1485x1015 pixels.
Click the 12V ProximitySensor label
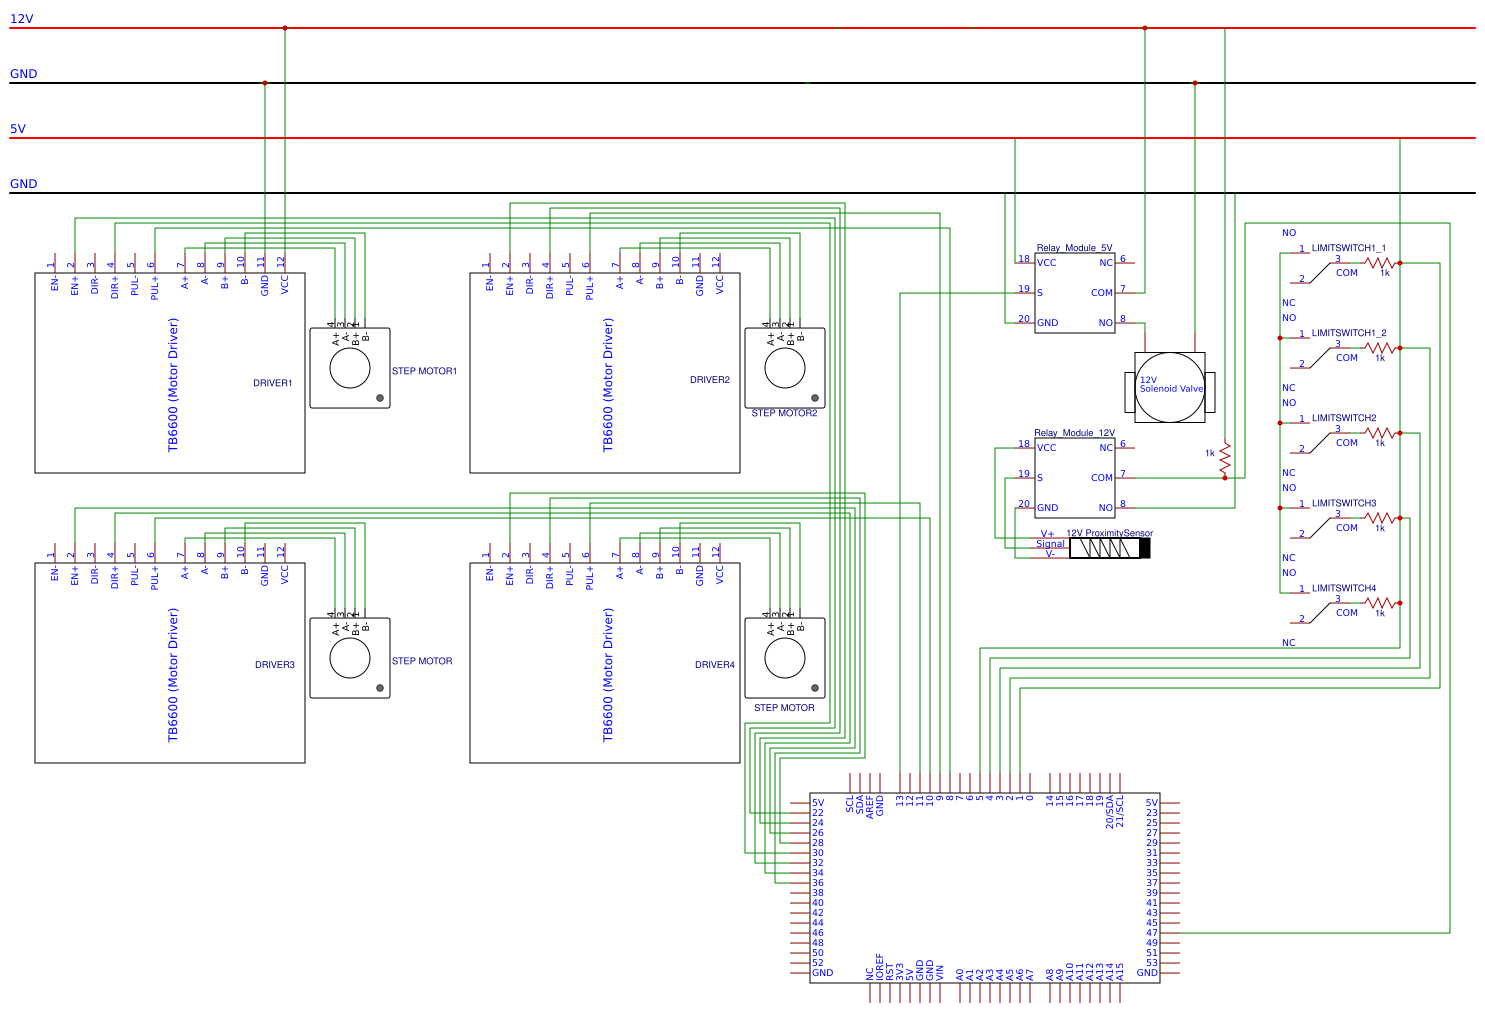pyautogui.click(x=1109, y=534)
